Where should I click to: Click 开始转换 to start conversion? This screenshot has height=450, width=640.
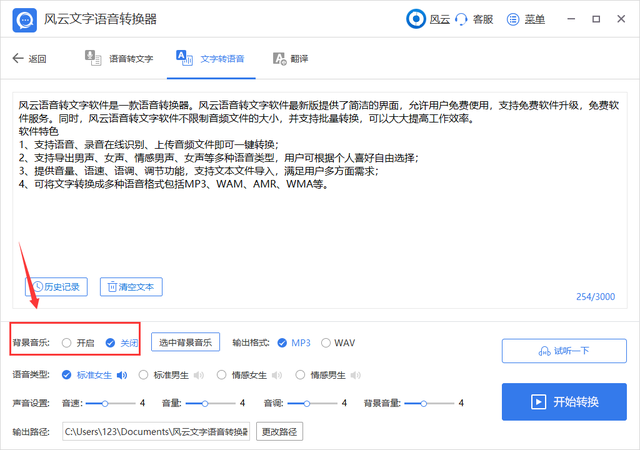pos(564,402)
